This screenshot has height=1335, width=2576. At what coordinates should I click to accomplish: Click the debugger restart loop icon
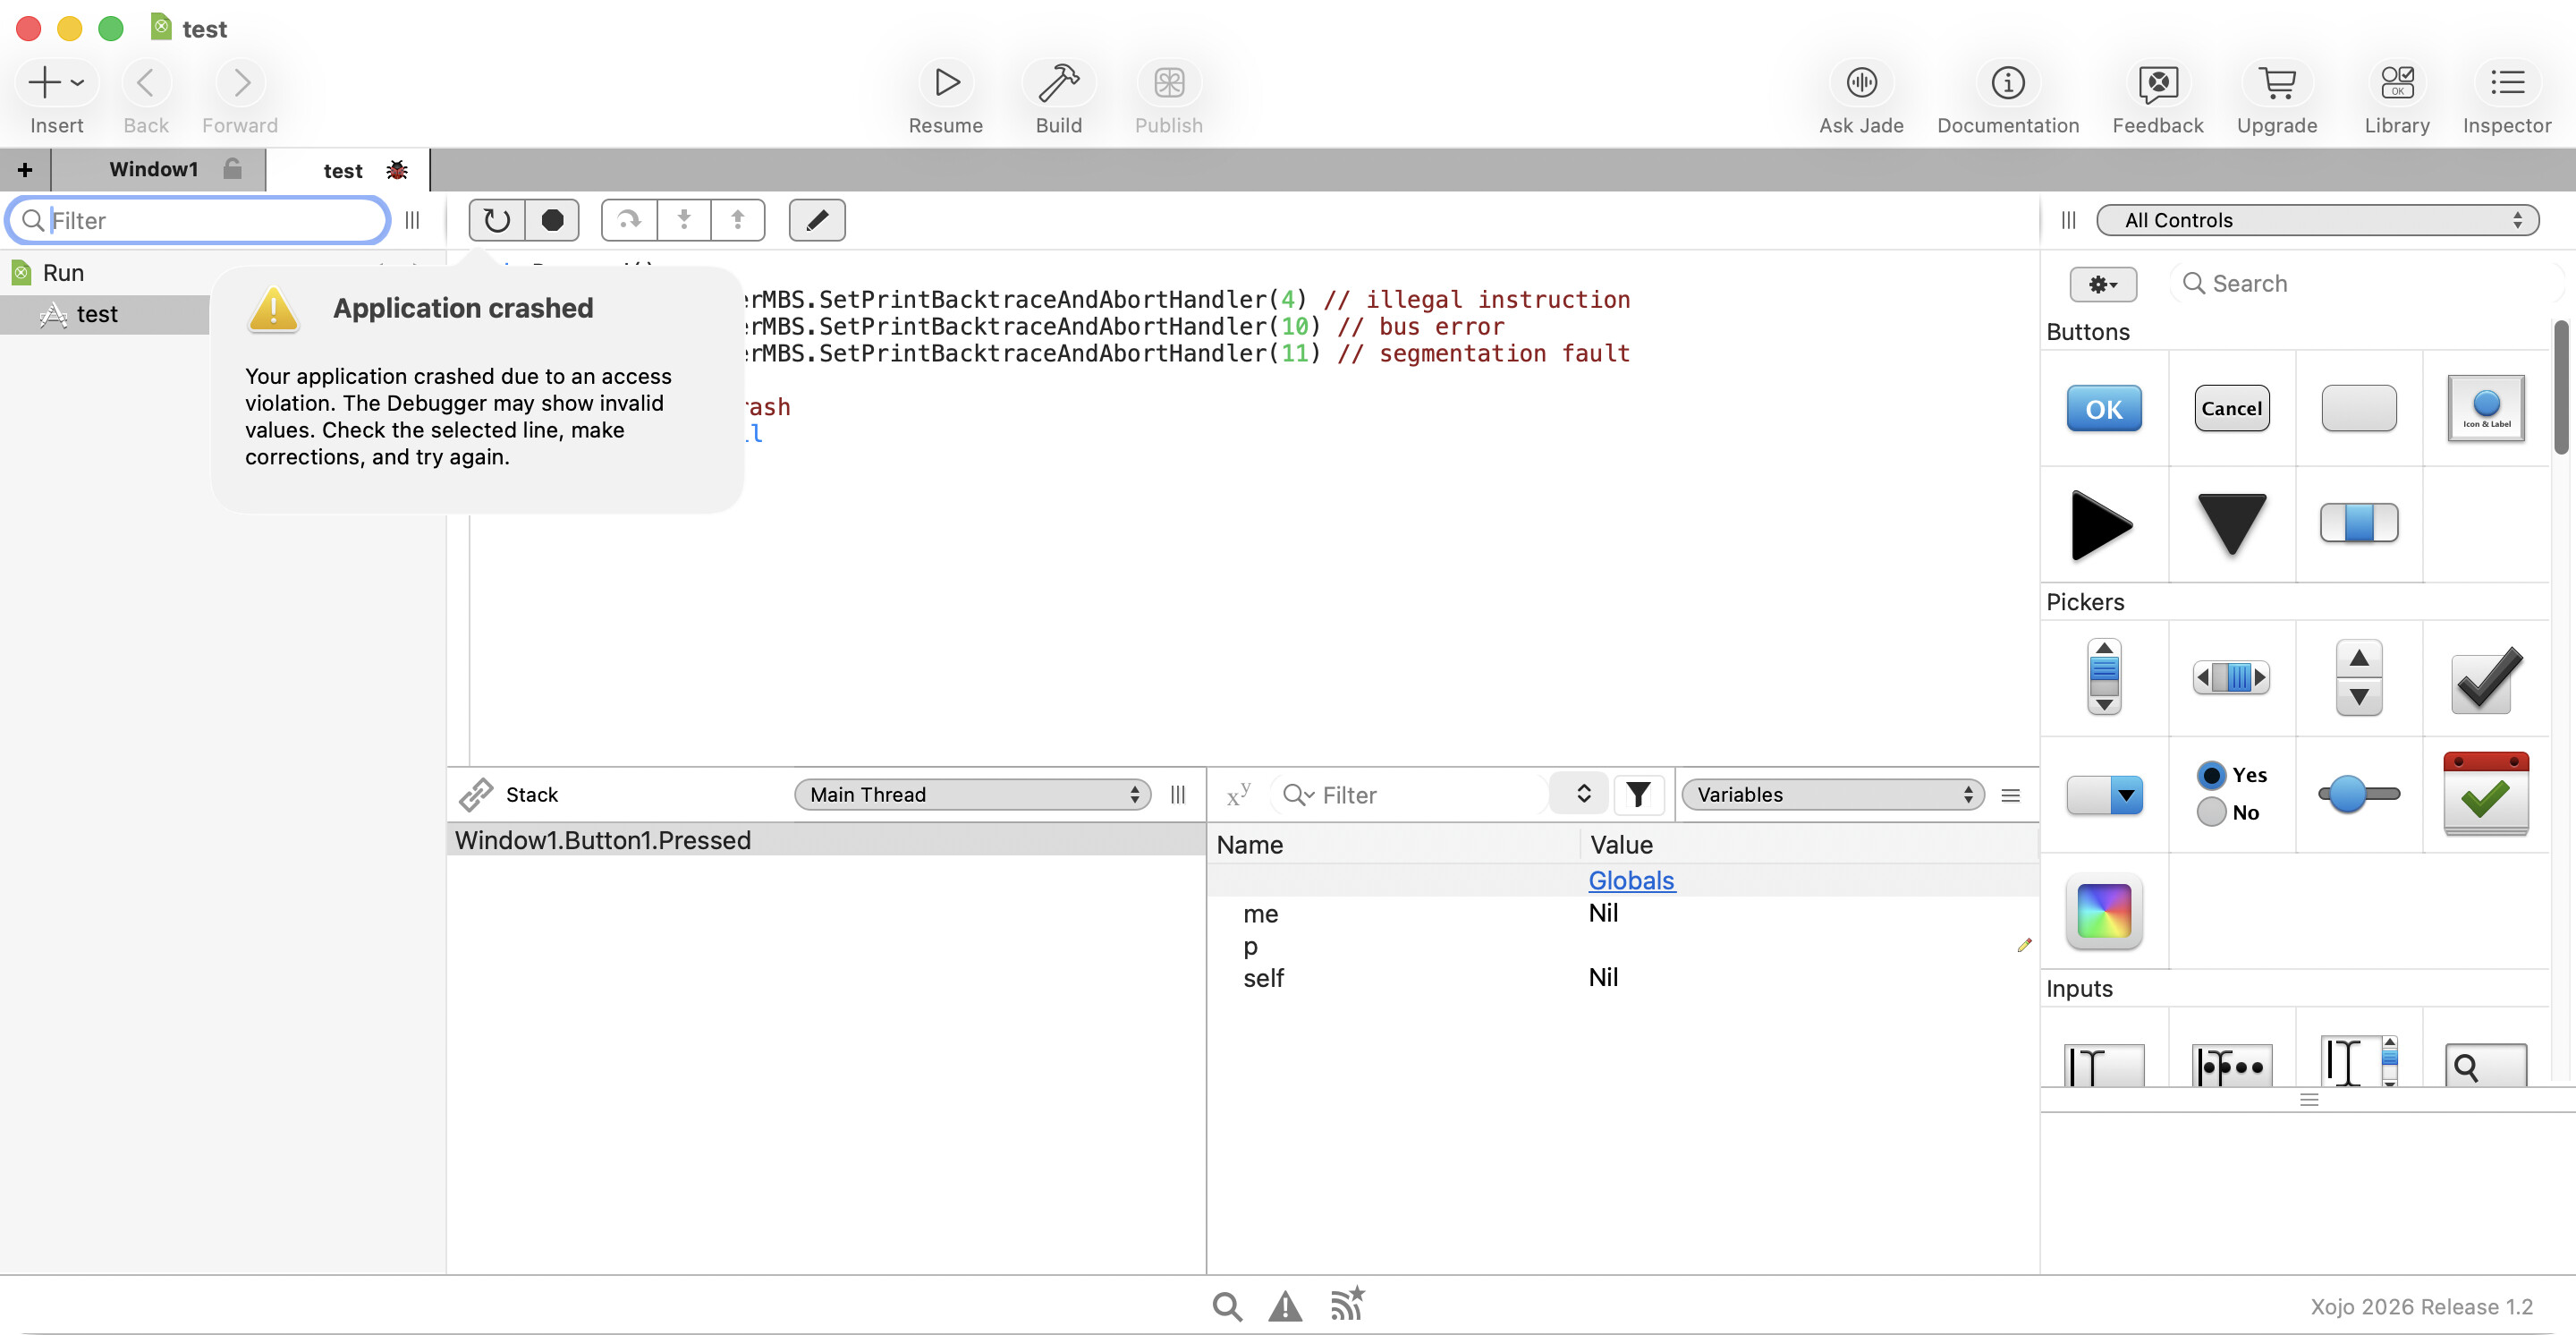497,220
